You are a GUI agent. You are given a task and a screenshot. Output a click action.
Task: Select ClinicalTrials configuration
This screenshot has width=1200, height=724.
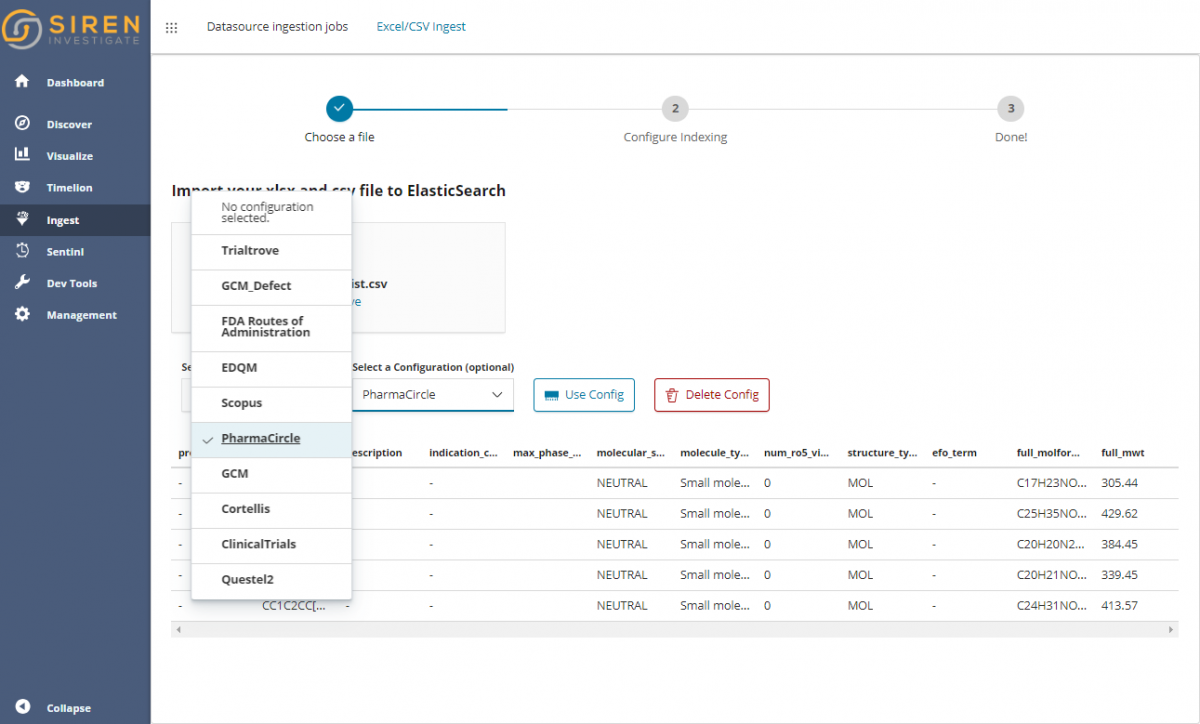point(271,545)
